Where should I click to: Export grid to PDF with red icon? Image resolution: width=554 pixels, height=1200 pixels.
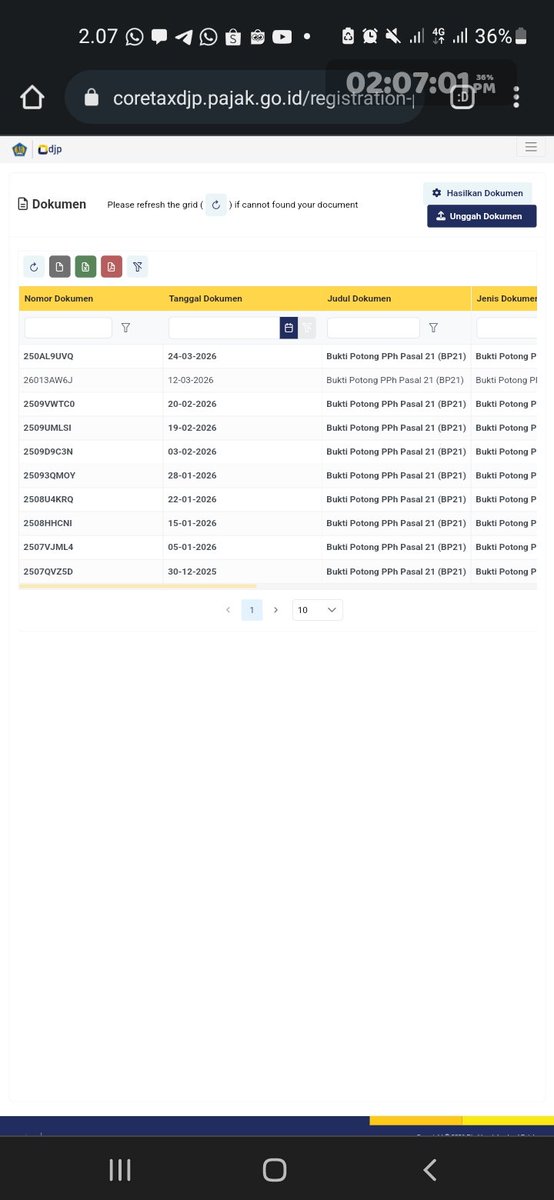[x=112, y=267]
